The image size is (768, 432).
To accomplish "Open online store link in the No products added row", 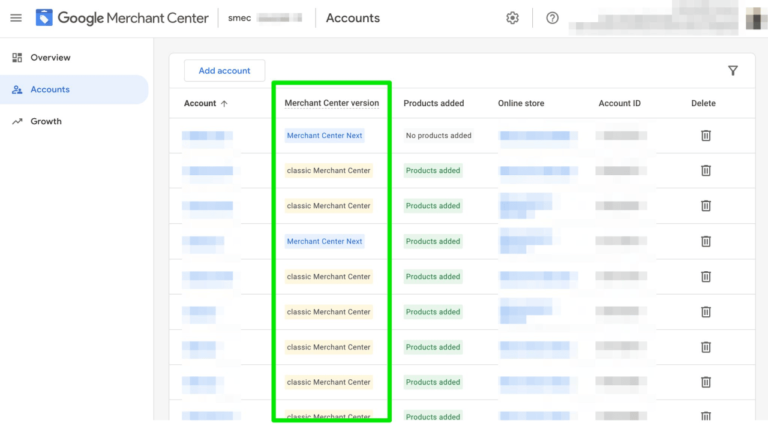I will click(538, 136).
